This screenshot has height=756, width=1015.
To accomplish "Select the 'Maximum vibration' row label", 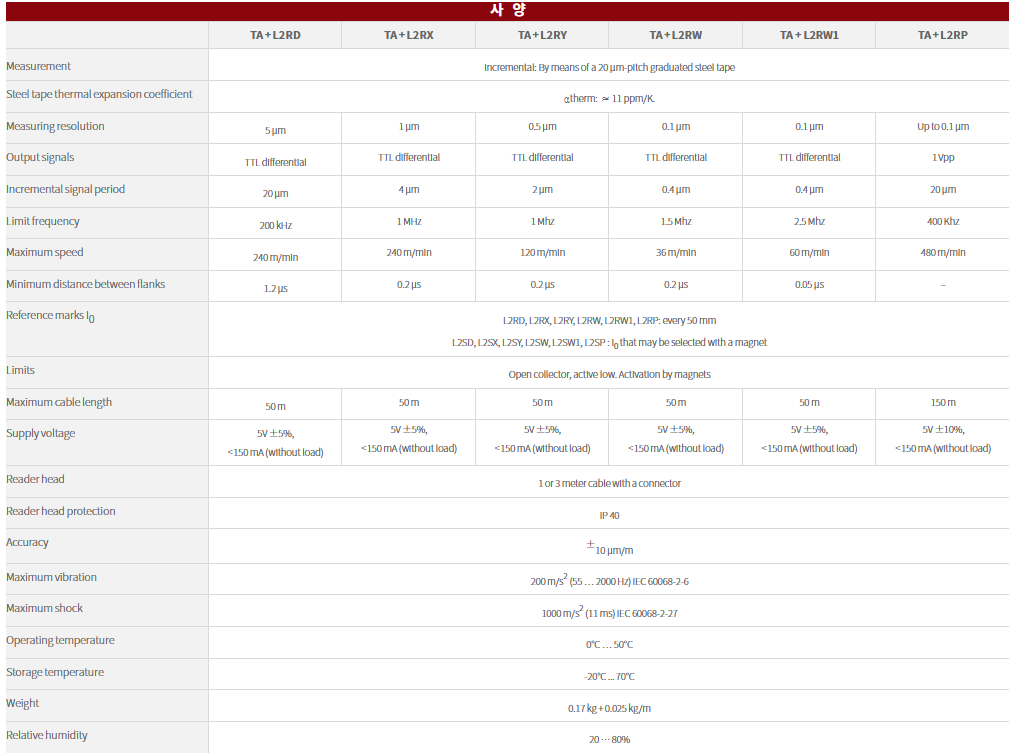I will (x=51, y=577).
